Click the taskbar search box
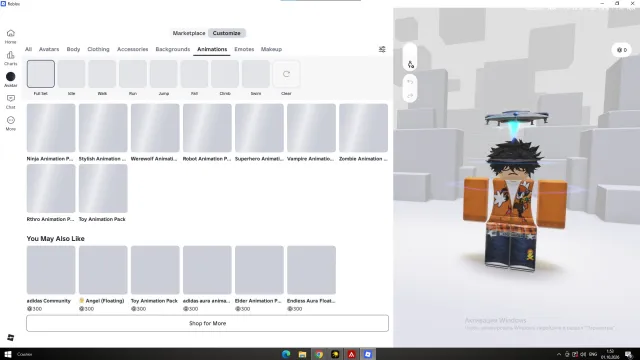The image size is (640, 360). point(24,354)
